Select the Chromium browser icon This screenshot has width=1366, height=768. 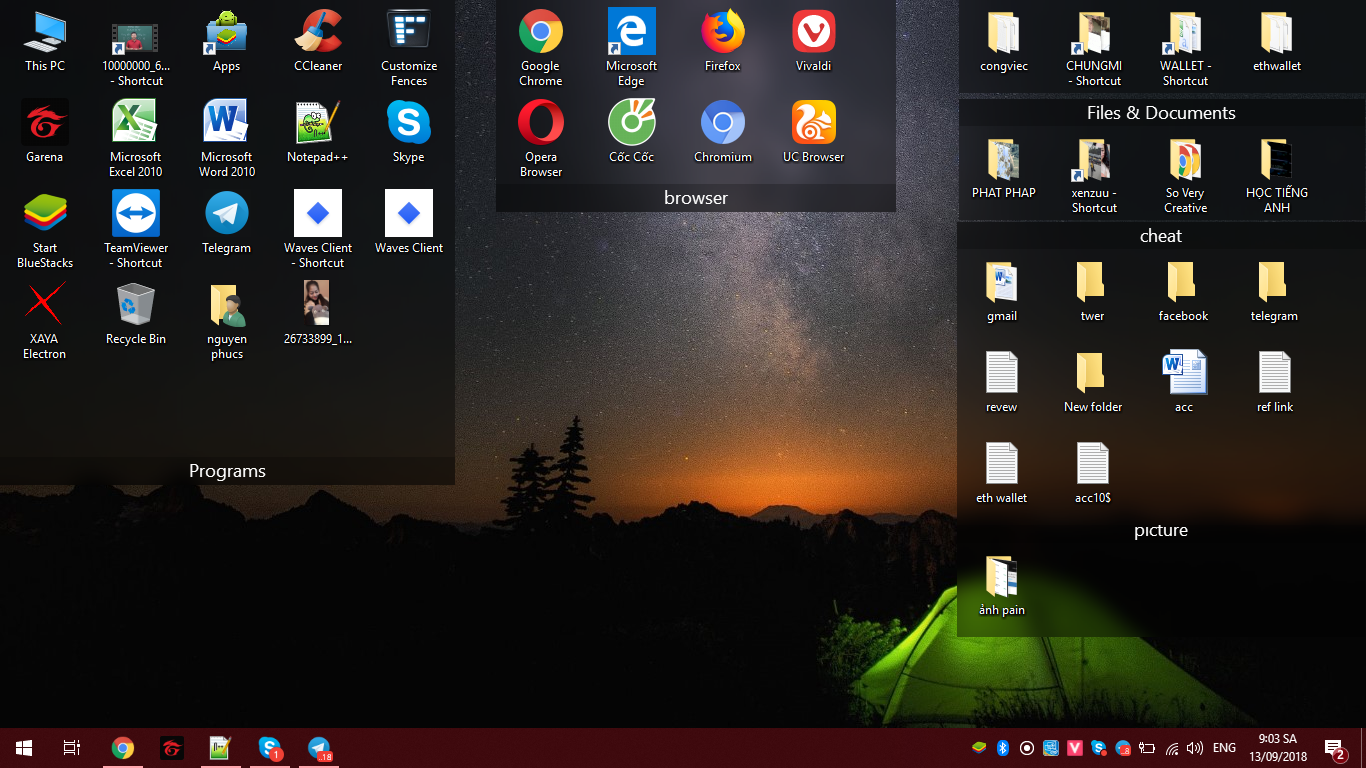tap(723, 132)
